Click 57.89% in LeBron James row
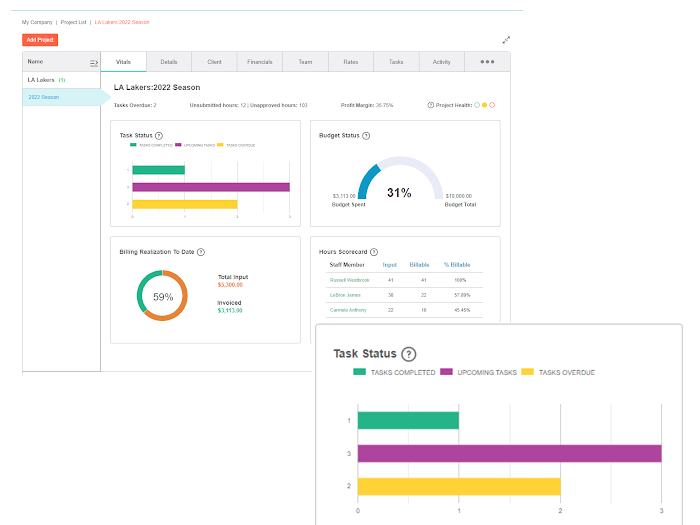Viewport: 700px width, 525px height. (462, 295)
